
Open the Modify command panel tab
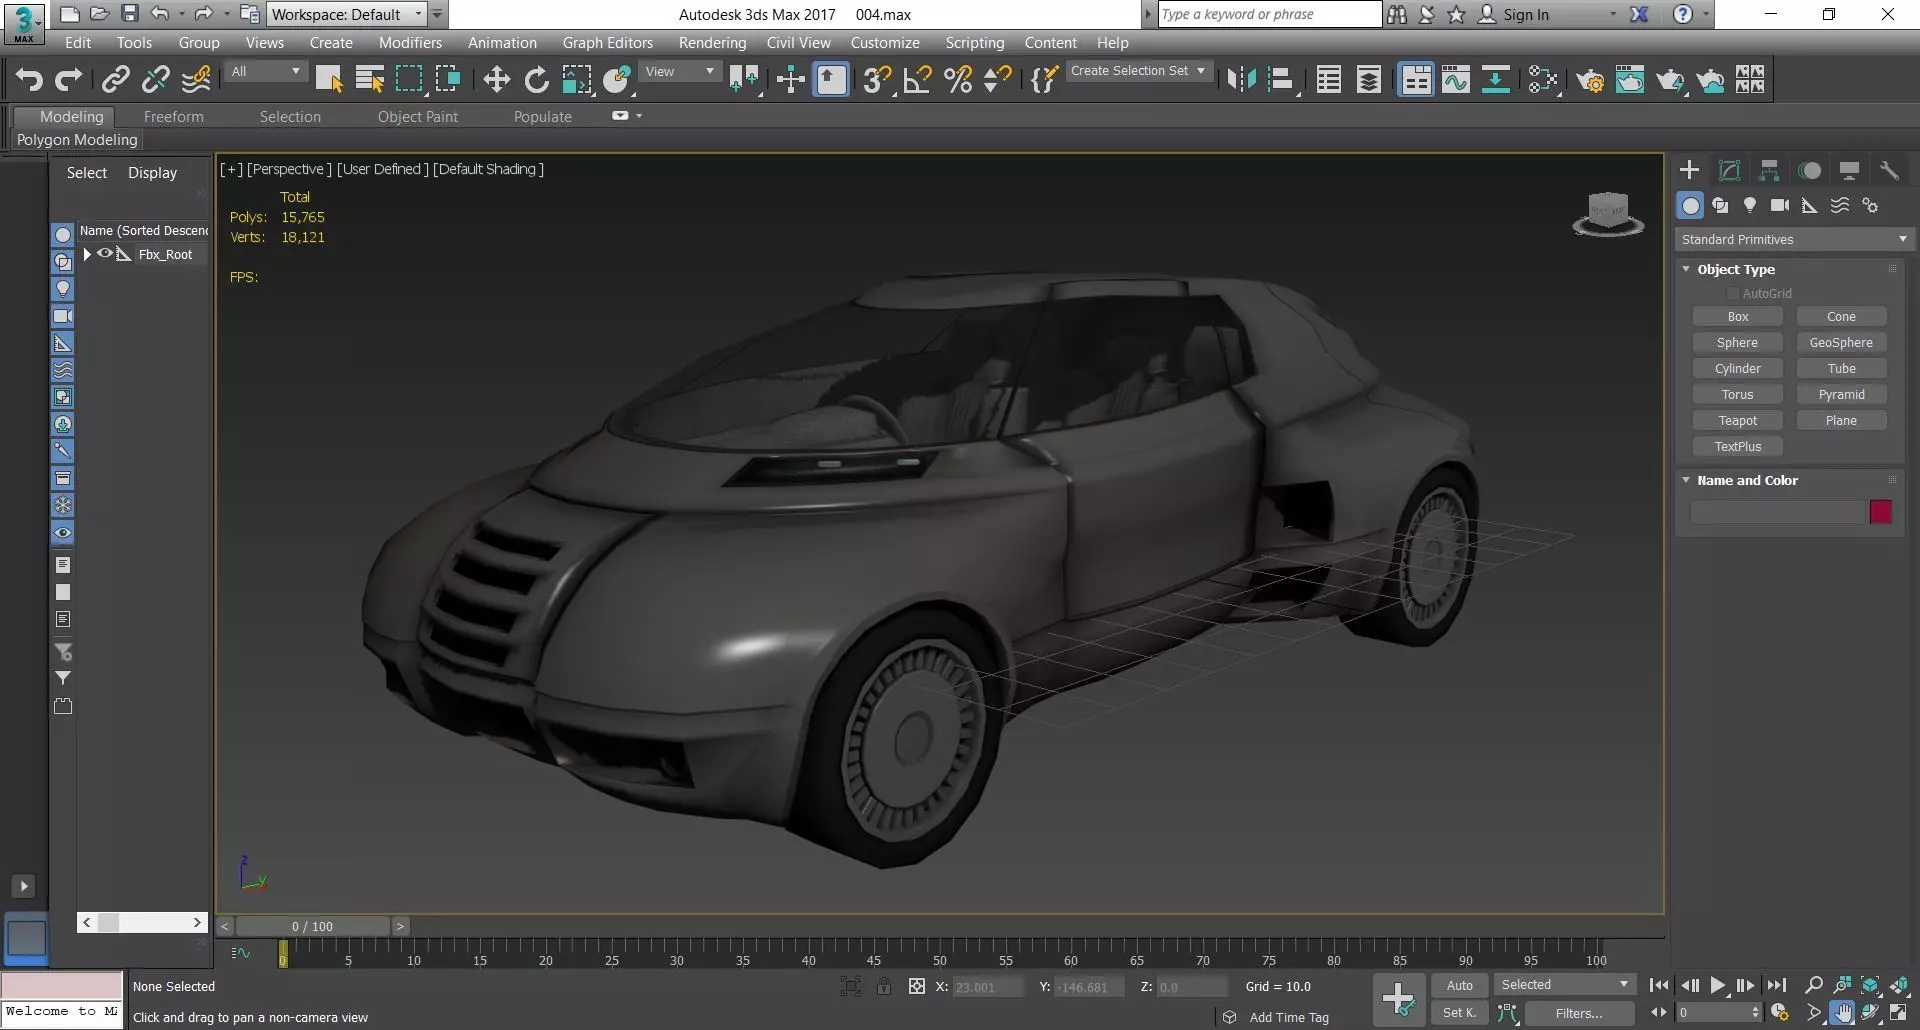1729,170
